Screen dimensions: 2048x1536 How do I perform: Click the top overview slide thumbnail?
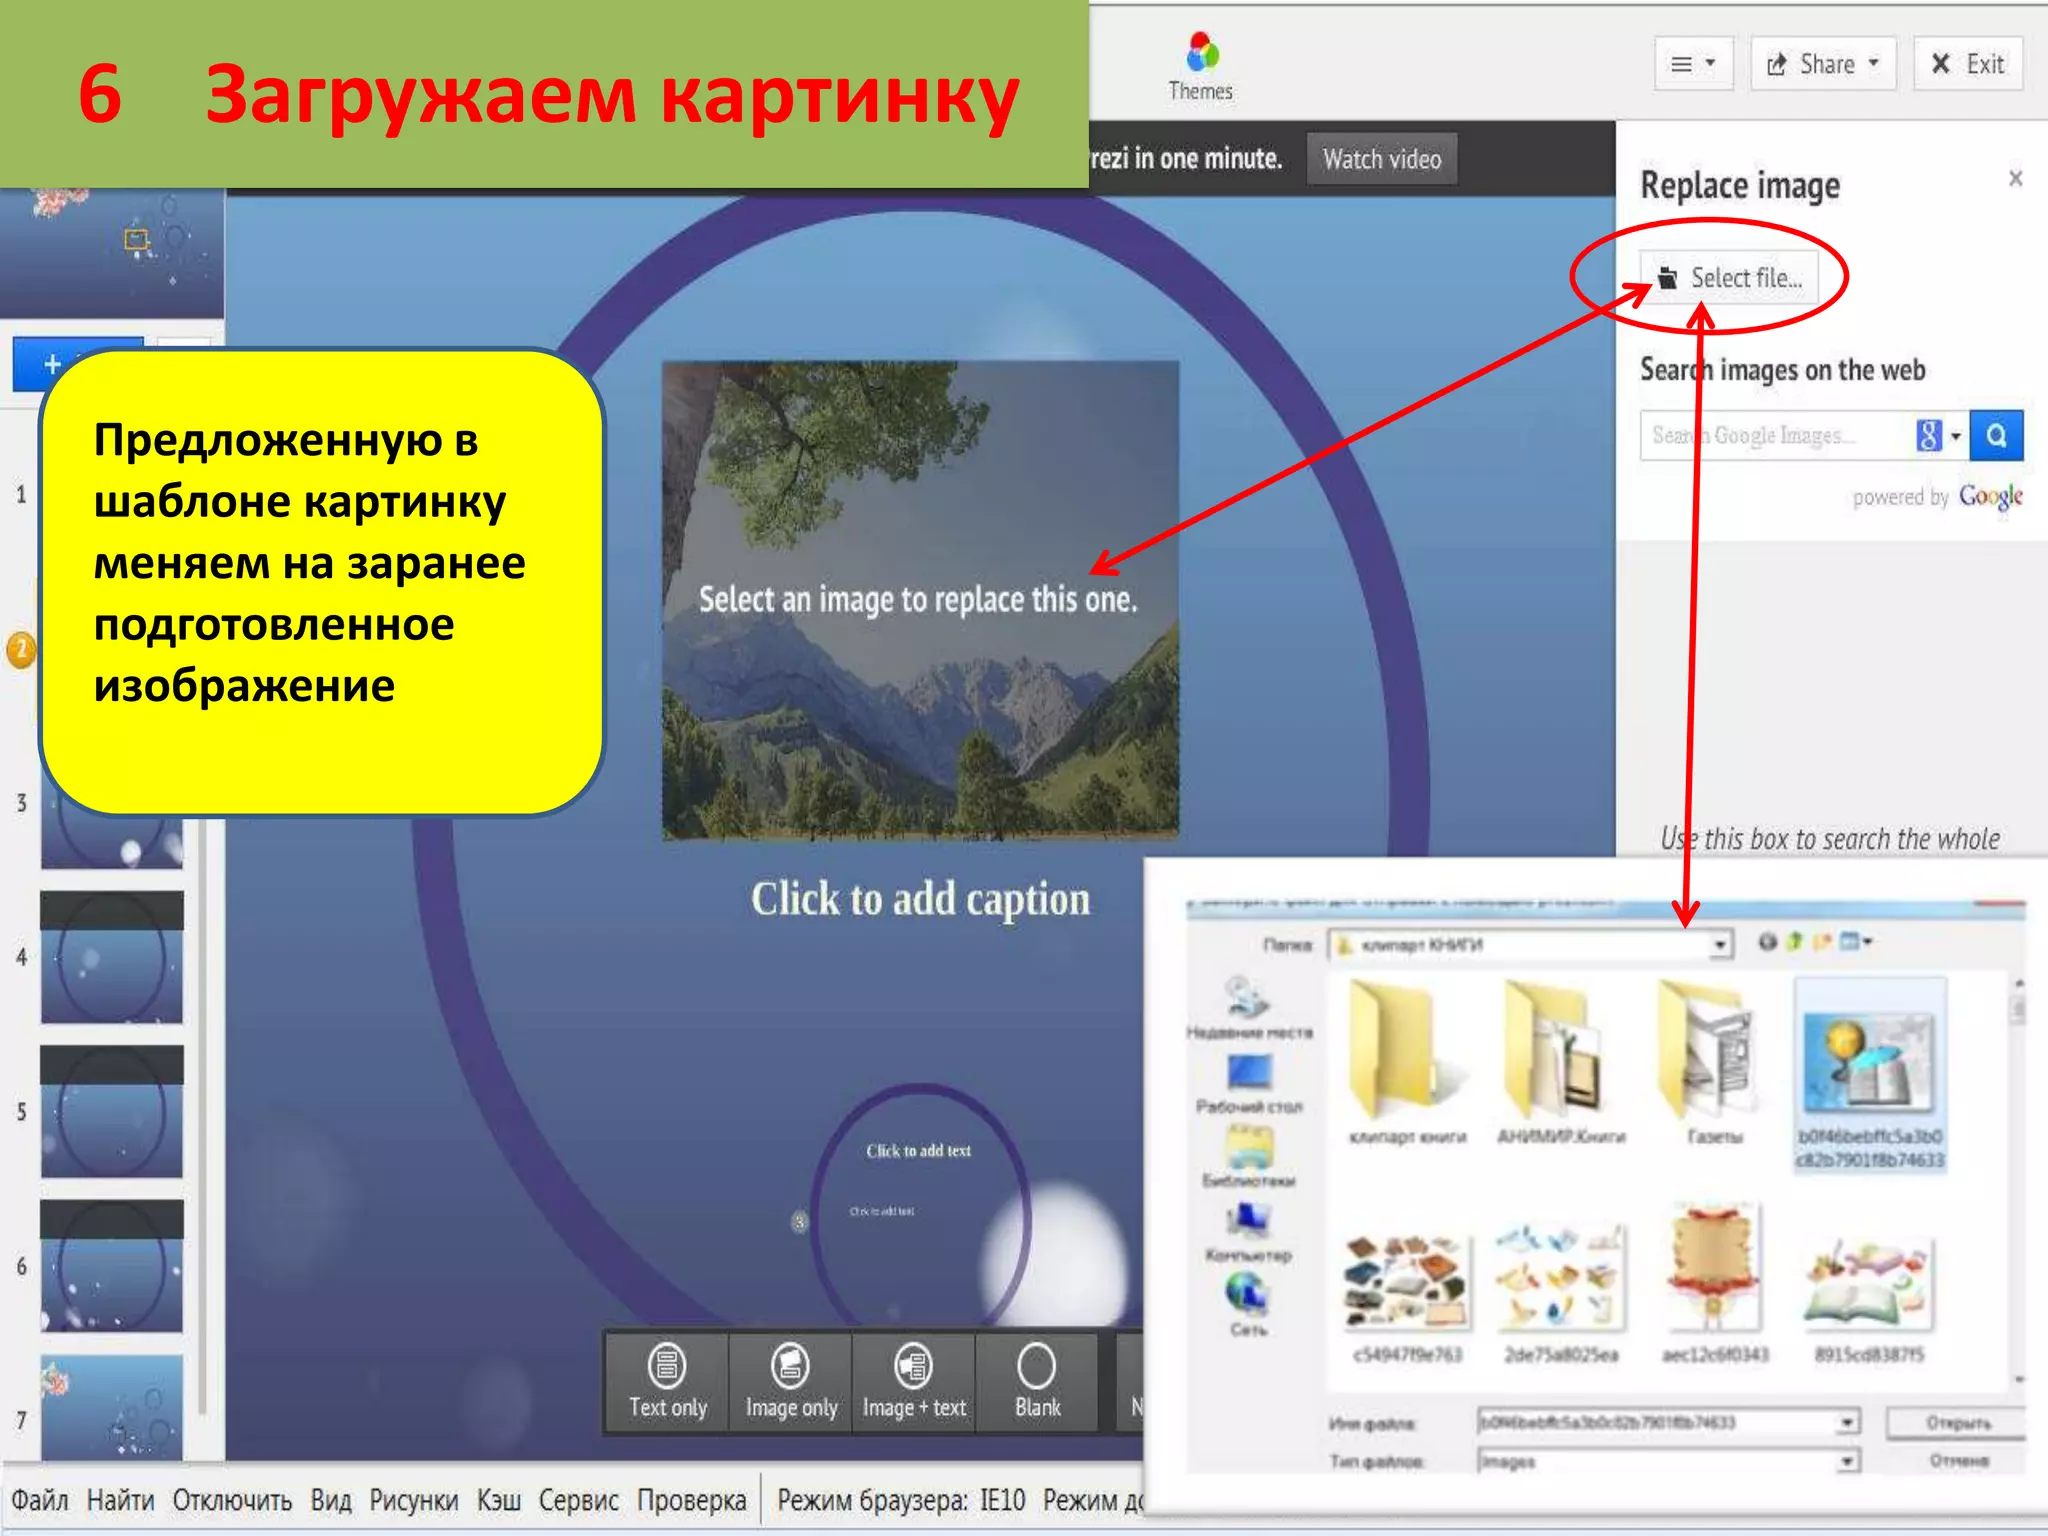click(112, 254)
